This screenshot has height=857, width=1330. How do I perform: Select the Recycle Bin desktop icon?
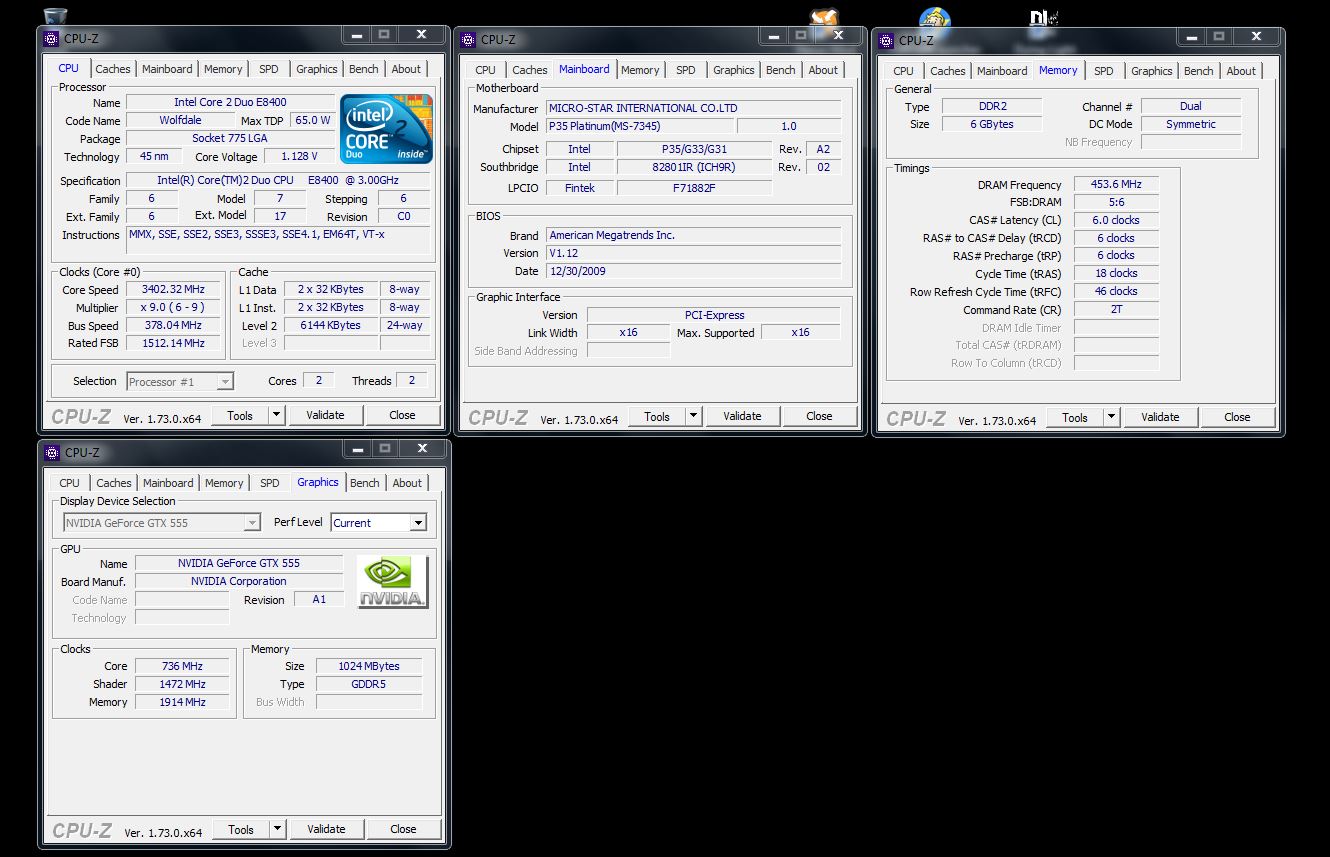pyautogui.click(x=56, y=15)
